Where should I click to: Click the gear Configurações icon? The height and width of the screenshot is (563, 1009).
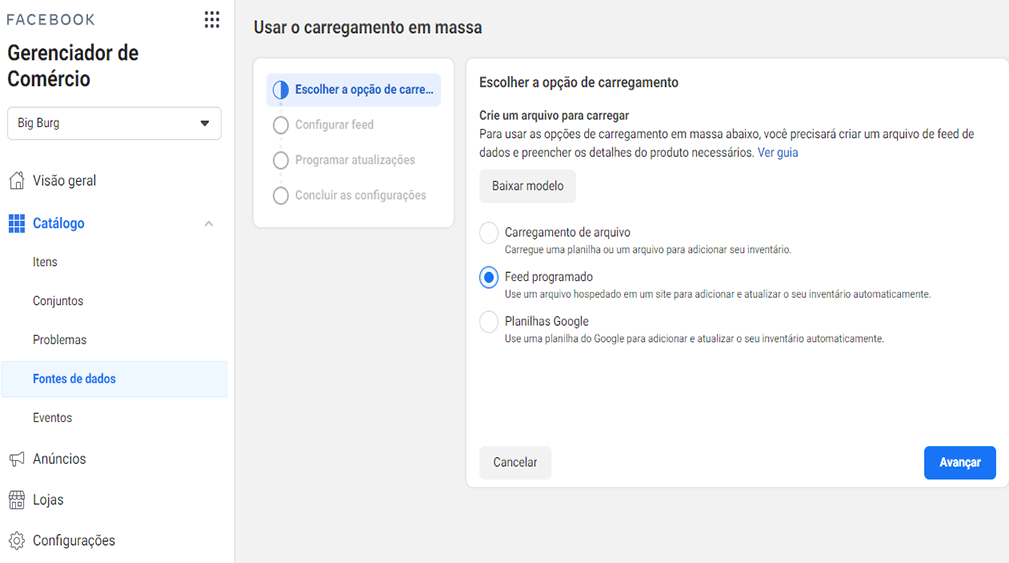tap(17, 540)
